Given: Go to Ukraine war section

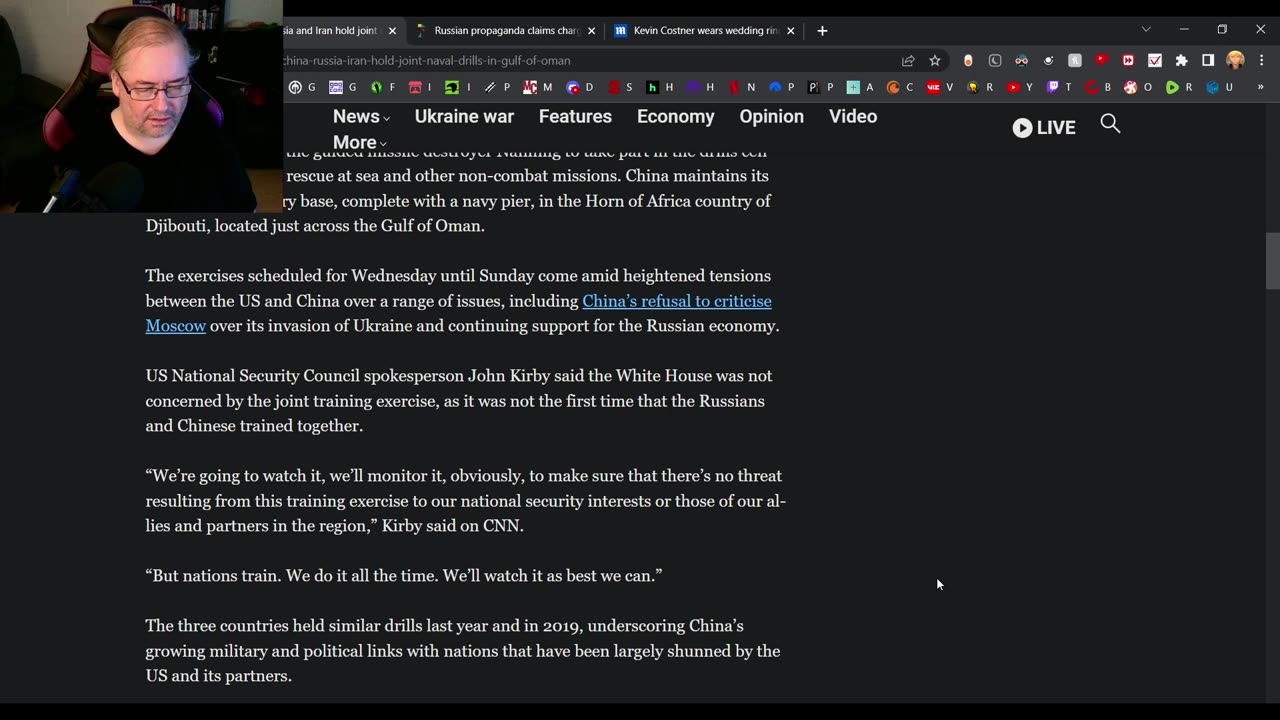Looking at the screenshot, I should [x=464, y=117].
